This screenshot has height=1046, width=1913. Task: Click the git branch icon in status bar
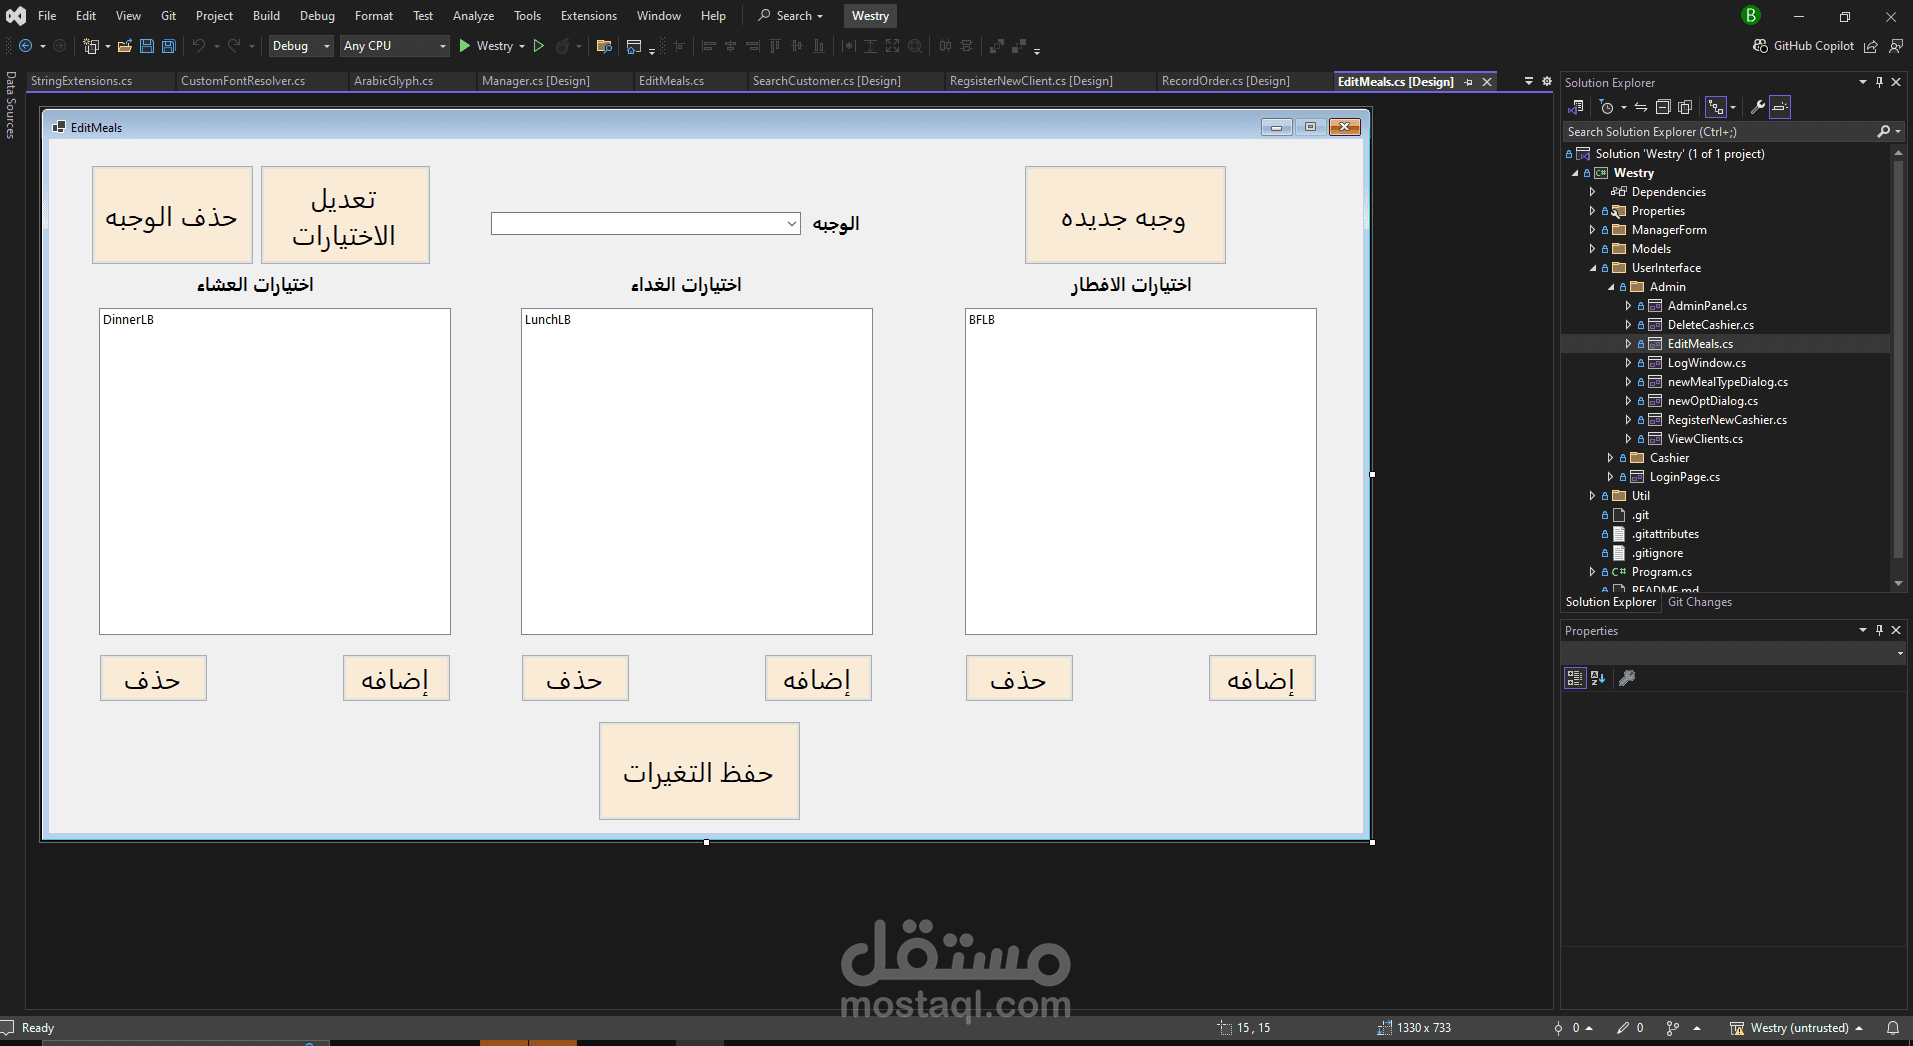(1673, 1028)
